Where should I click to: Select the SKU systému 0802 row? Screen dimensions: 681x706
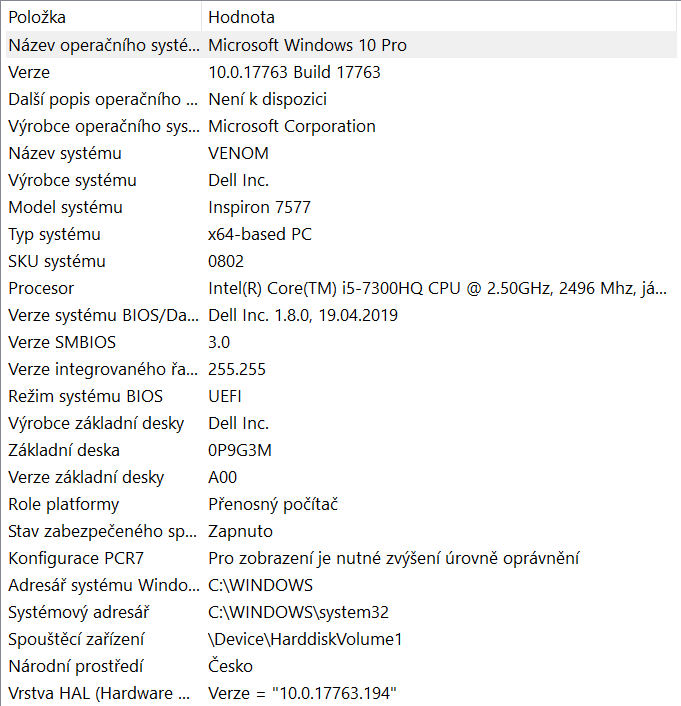(227, 261)
